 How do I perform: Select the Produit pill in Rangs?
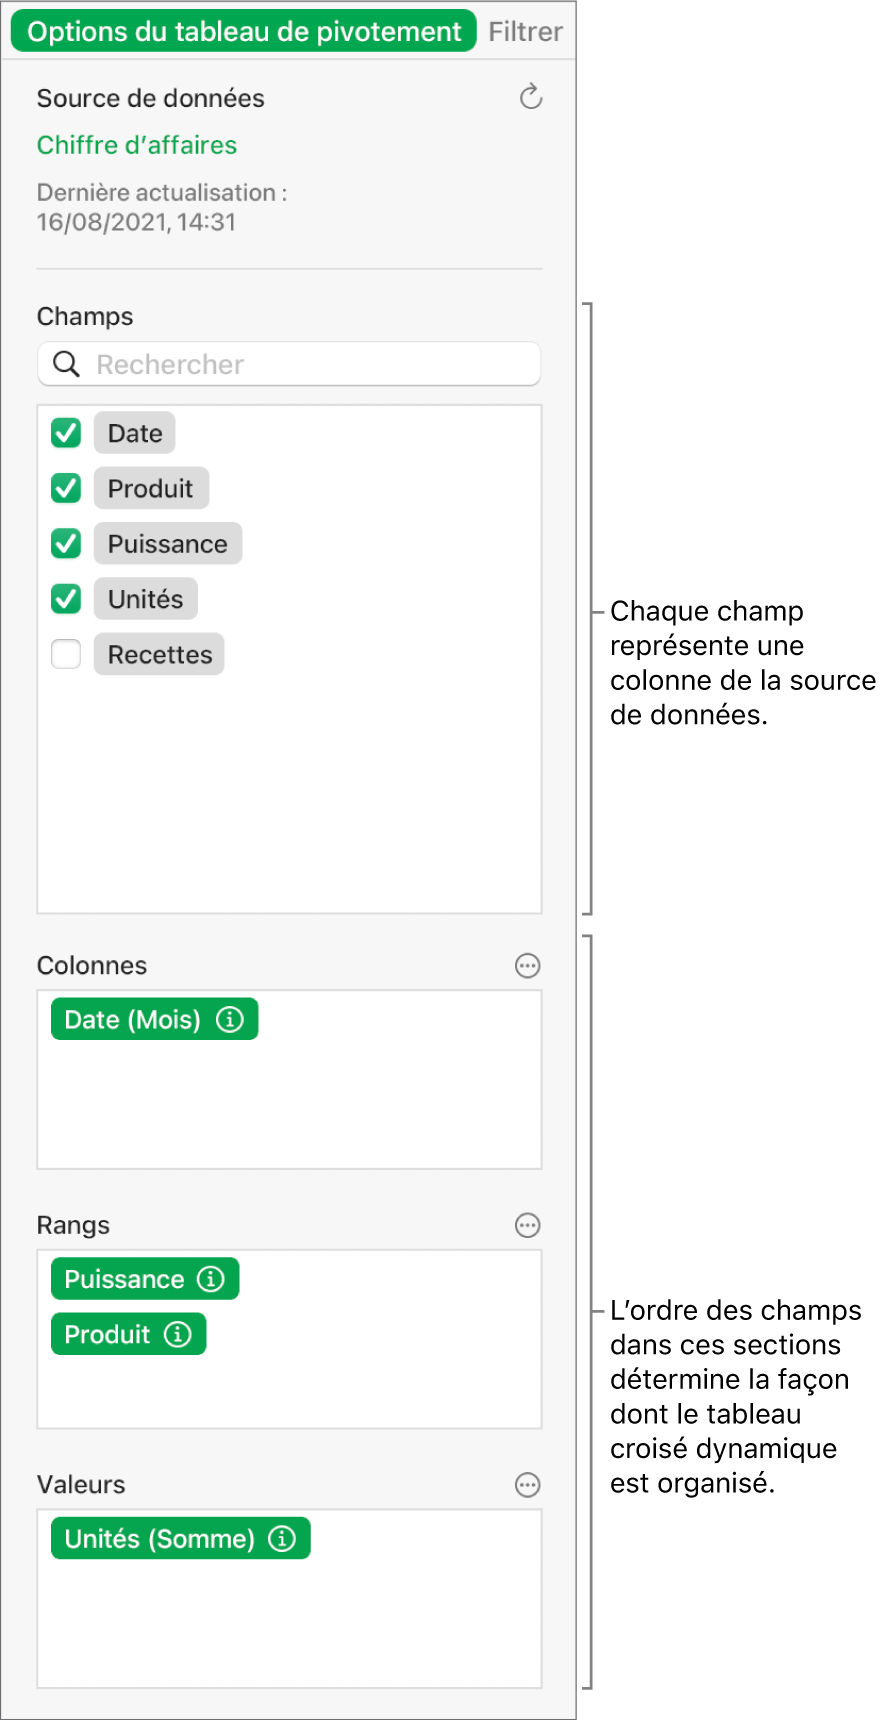[x=107, y=1334]
